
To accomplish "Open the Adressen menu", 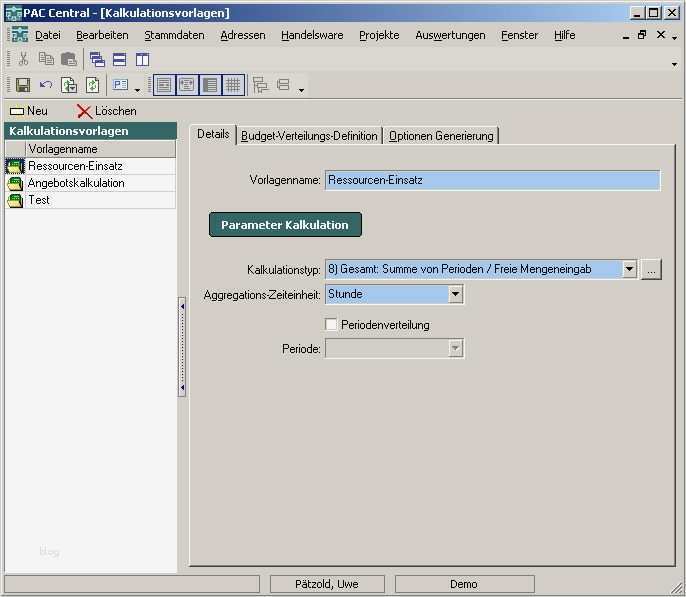I will 243,35.
